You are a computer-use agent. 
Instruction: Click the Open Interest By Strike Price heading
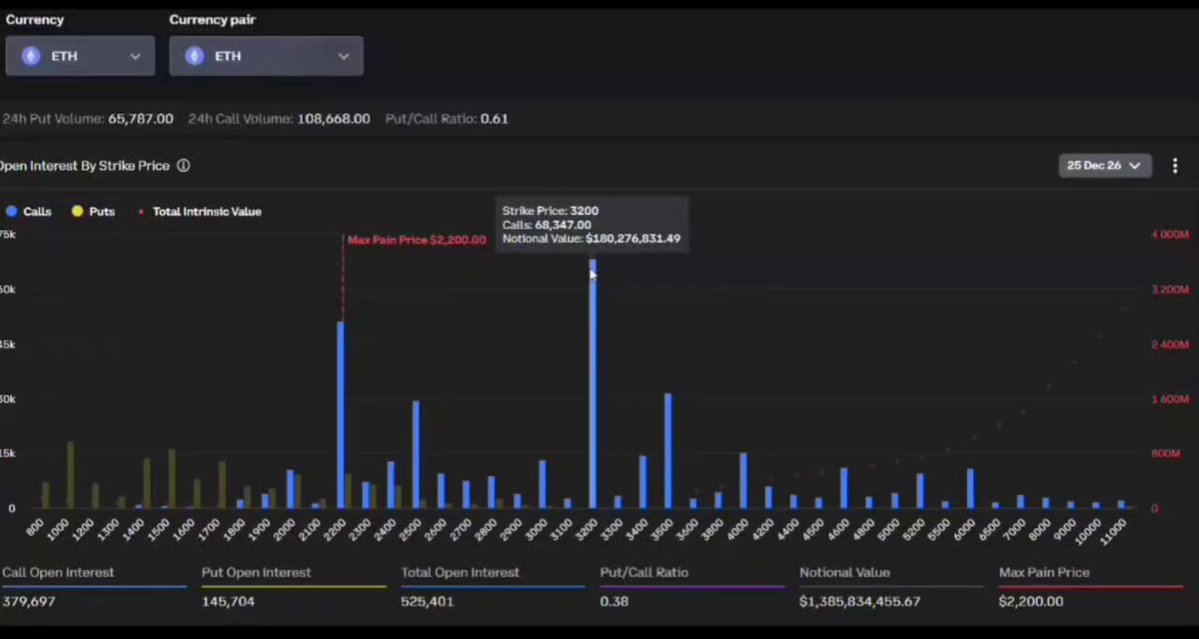pyautogui.click(x=84, y=165)
